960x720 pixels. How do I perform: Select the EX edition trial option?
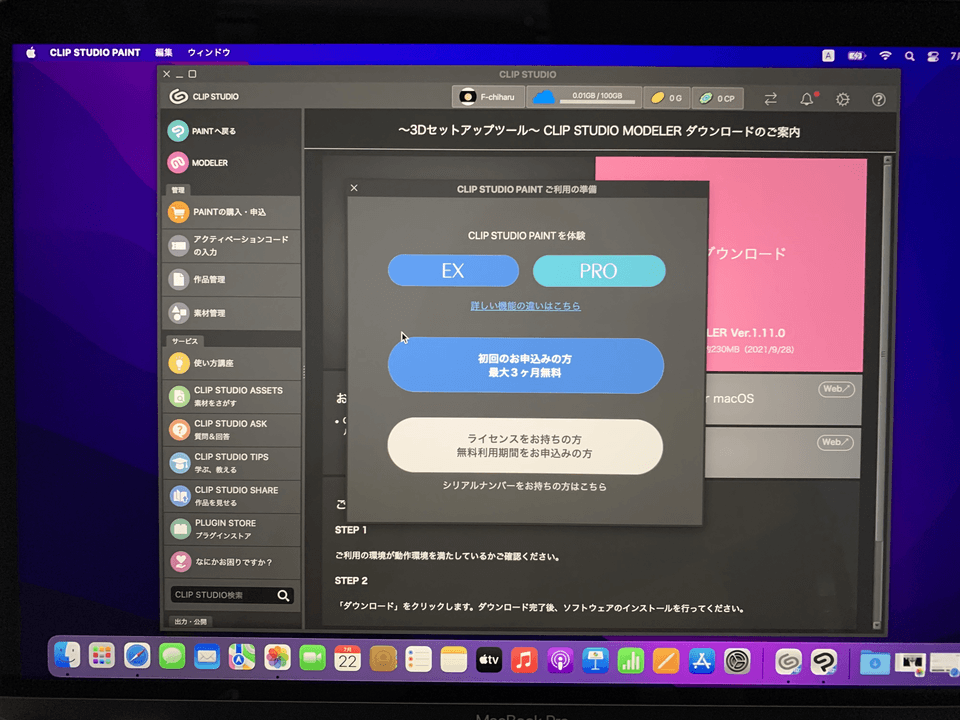[453, 270]
